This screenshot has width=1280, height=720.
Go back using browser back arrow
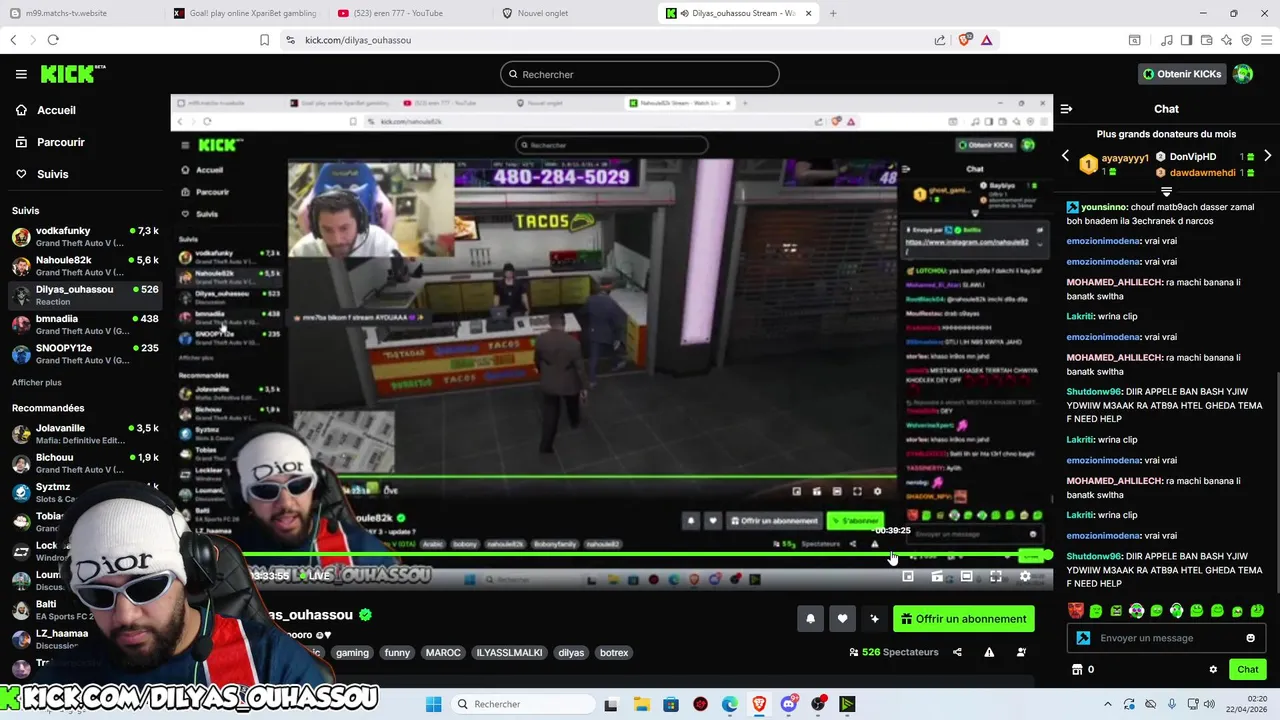click(x=13, y=40)
